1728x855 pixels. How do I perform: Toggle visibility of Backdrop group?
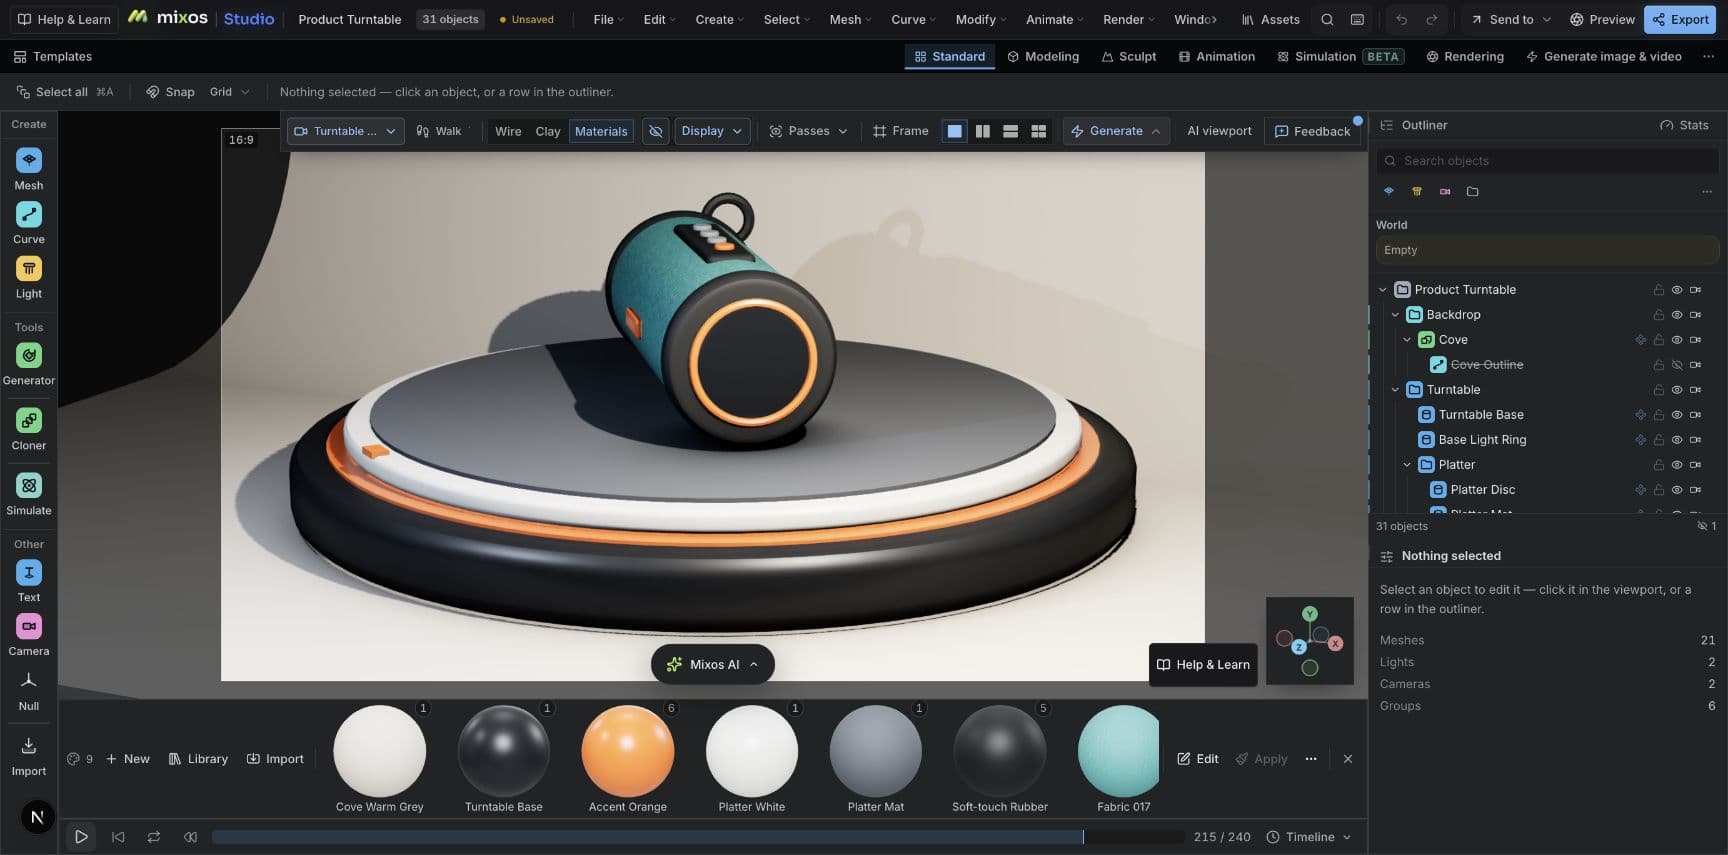[1677, 315]
